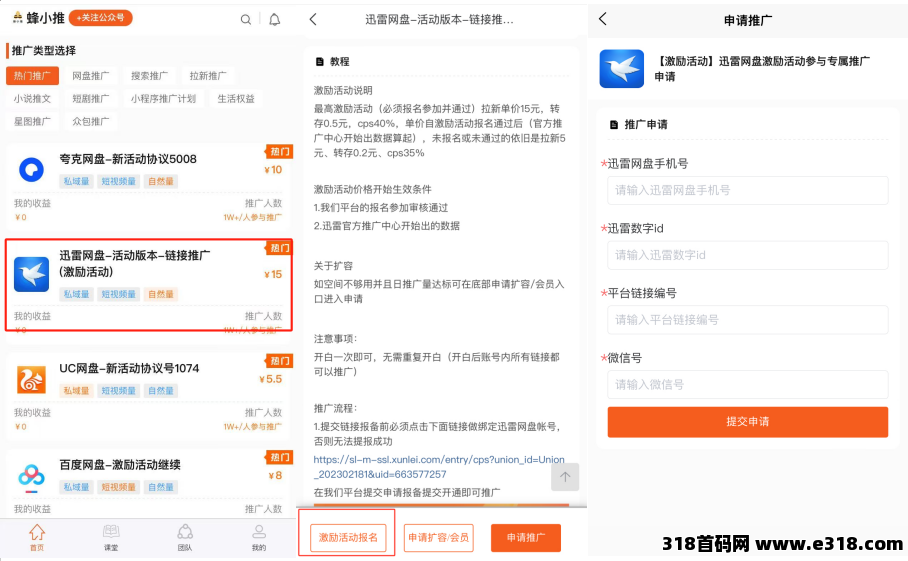Open 迅雷网盘-活动版本-链接推广 title
The image size is (908, 561).
click(x=135, y=263)
